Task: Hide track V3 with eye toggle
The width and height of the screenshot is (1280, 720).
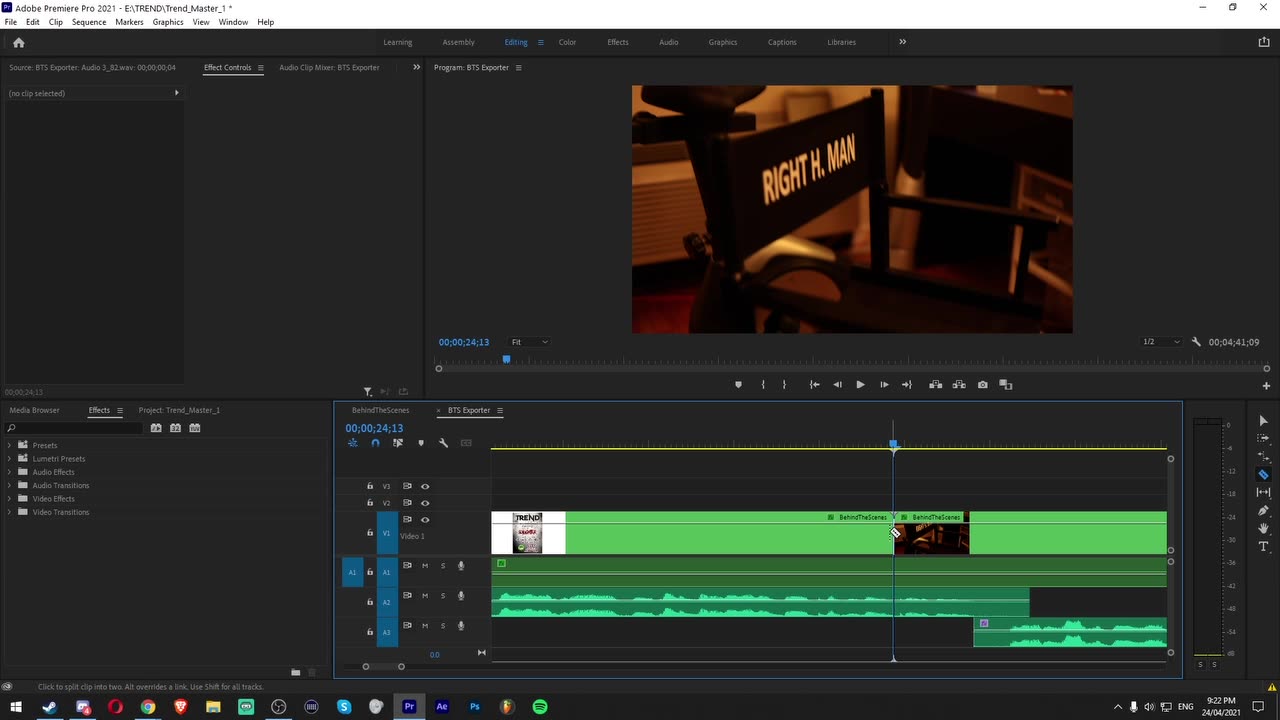Action: [x=425, y=487]
